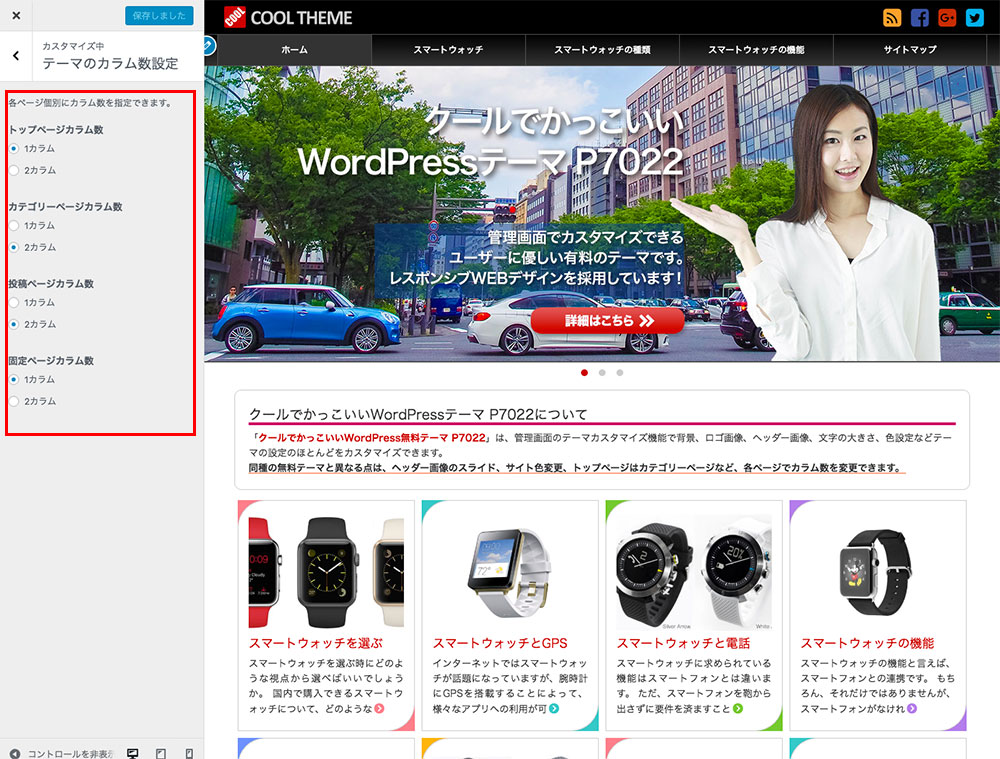Select the first red slider dot
The image size is (1000, 759).
tap(584, 372)
